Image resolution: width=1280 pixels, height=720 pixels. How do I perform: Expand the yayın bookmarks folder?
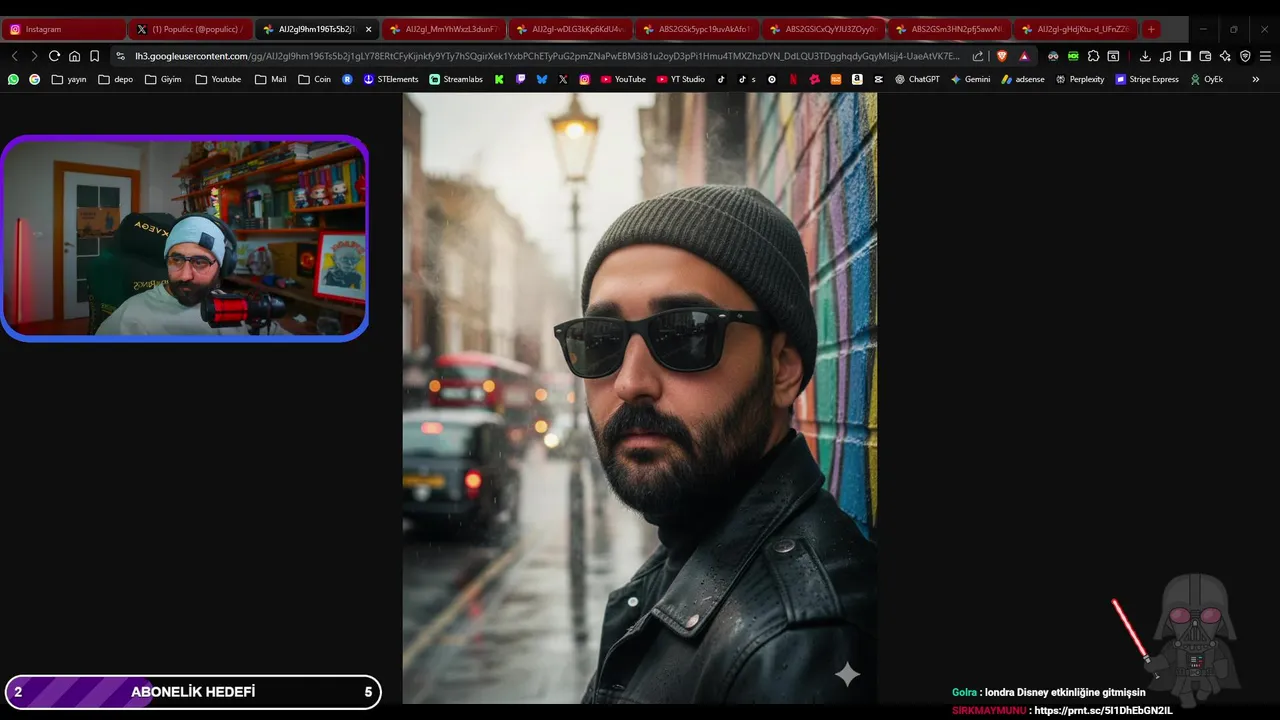[69, 79]
